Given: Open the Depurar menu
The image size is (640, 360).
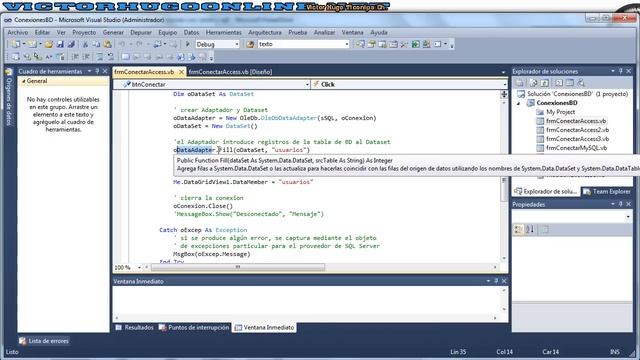Looking at the screenshot, I should click(x=141, y=32).
